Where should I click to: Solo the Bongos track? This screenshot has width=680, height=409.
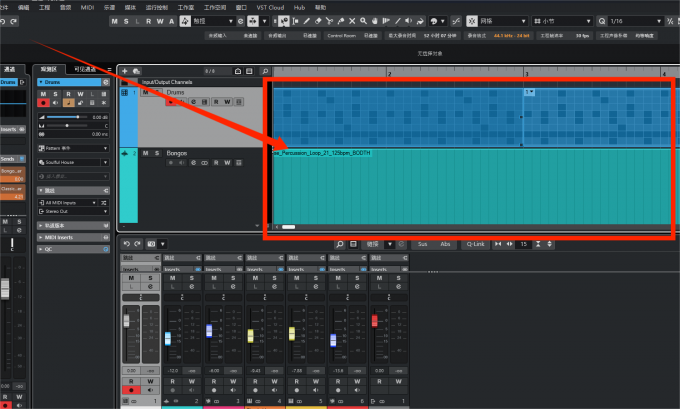(x=157, y=153)
